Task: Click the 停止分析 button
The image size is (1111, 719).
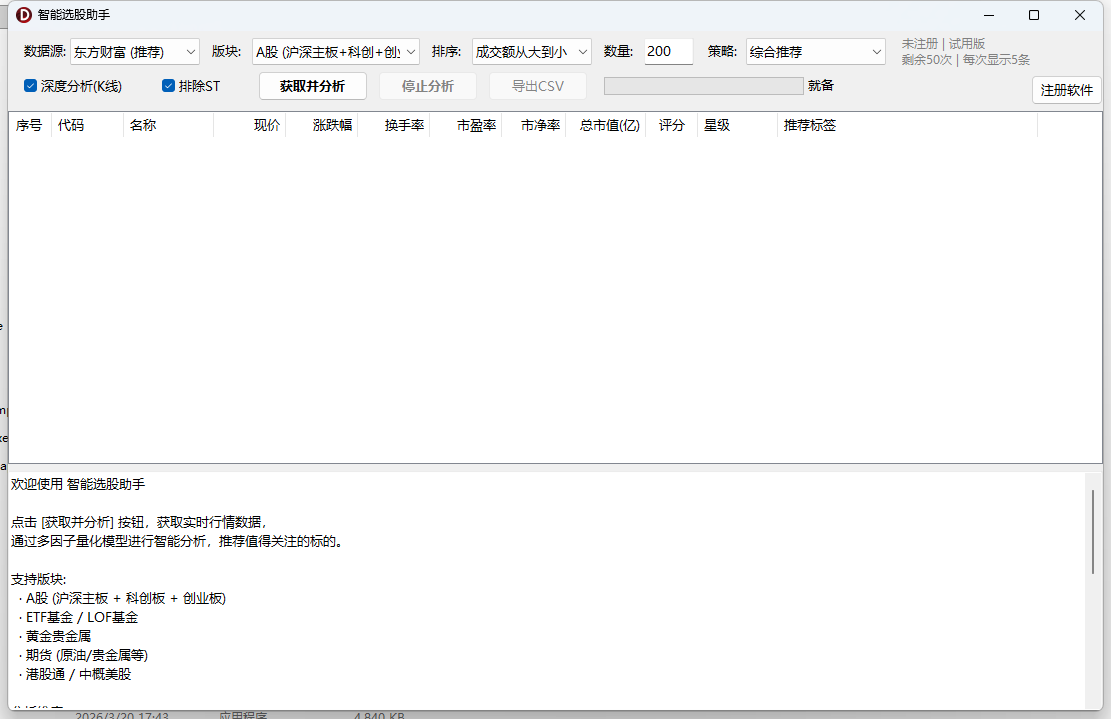Action: click(x=427, y=86)
